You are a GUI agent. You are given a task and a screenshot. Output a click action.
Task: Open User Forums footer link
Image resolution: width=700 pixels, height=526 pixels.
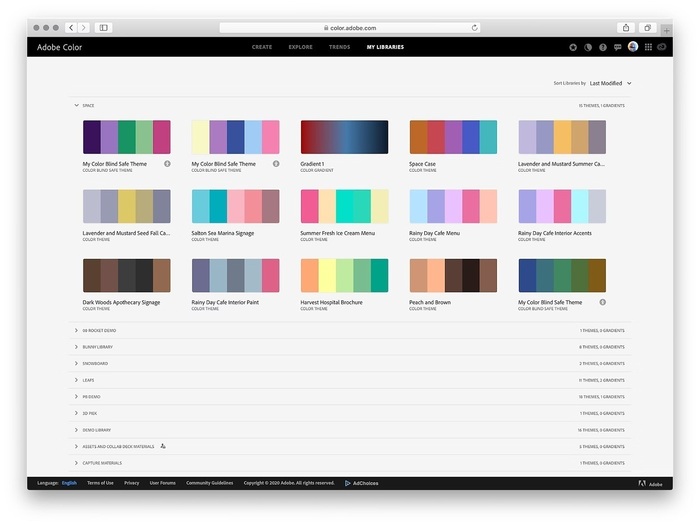coord(162,483)
